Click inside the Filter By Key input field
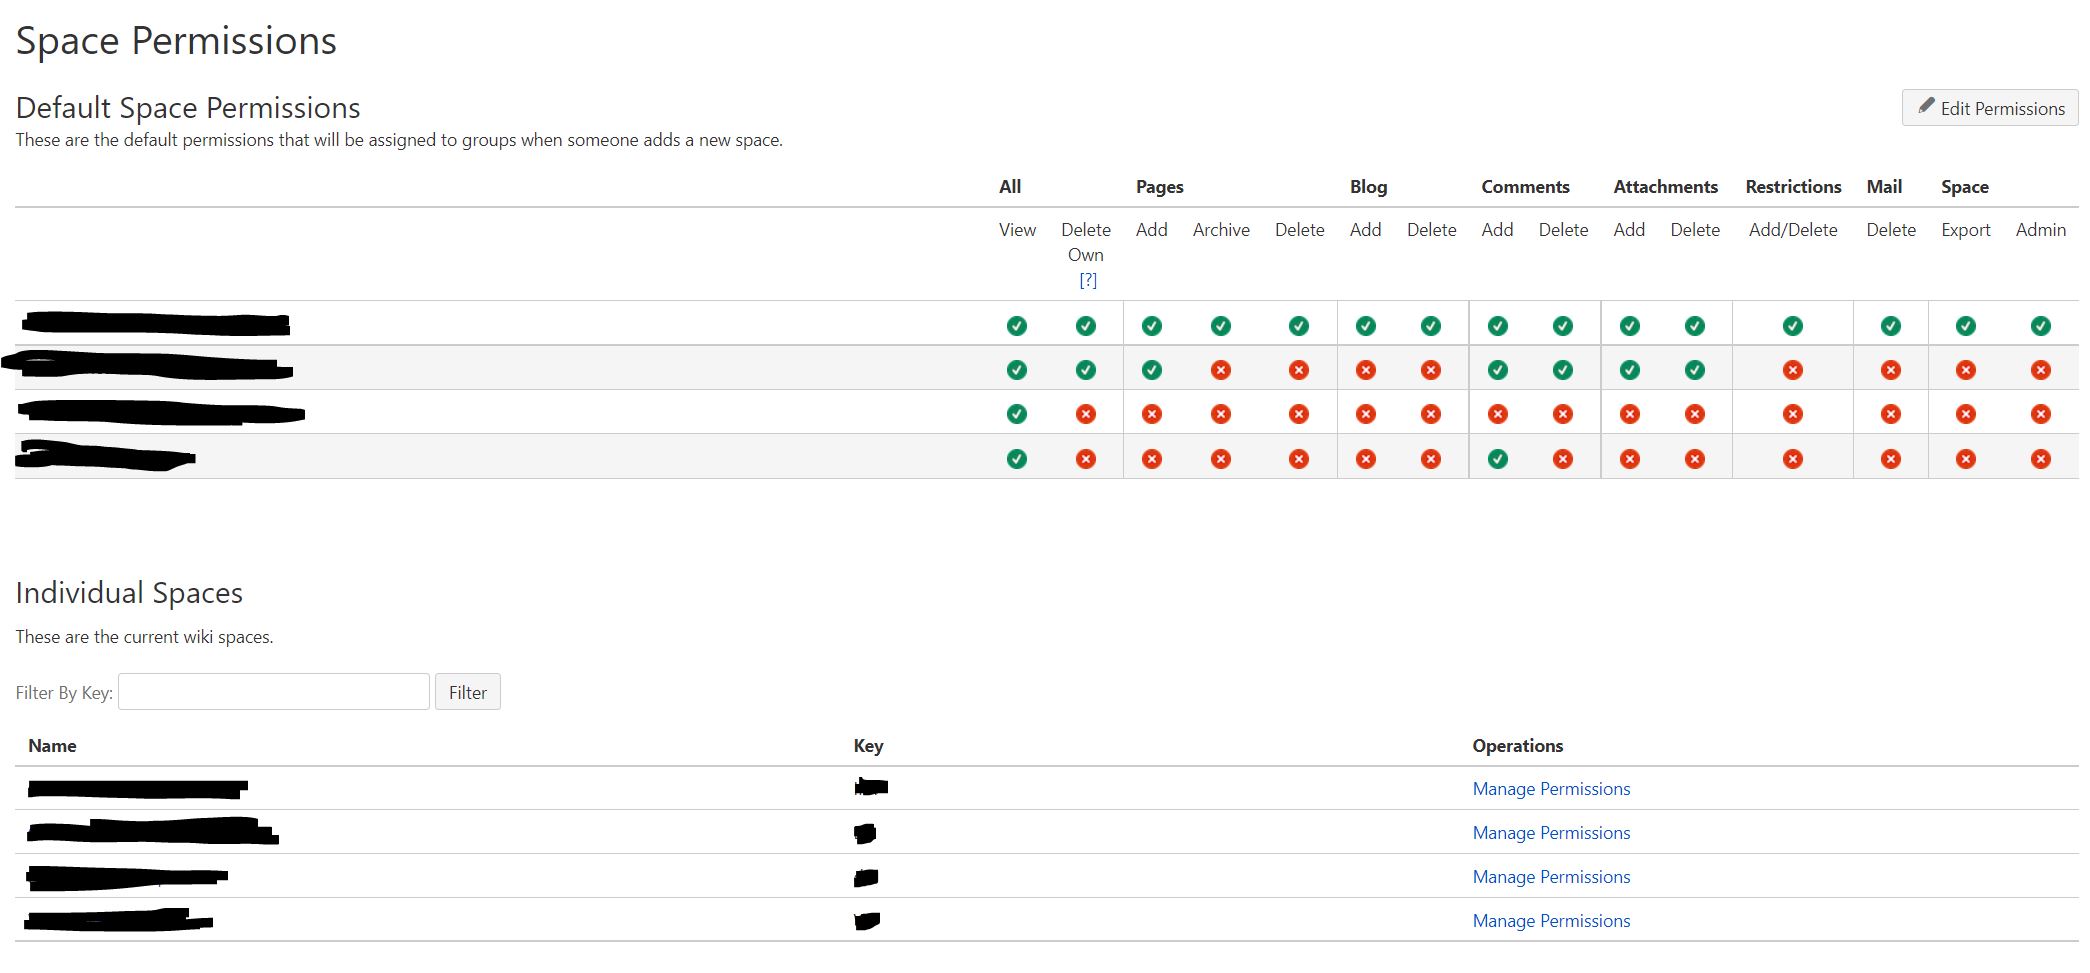The image size is (2090, 973). click(273, 691)
